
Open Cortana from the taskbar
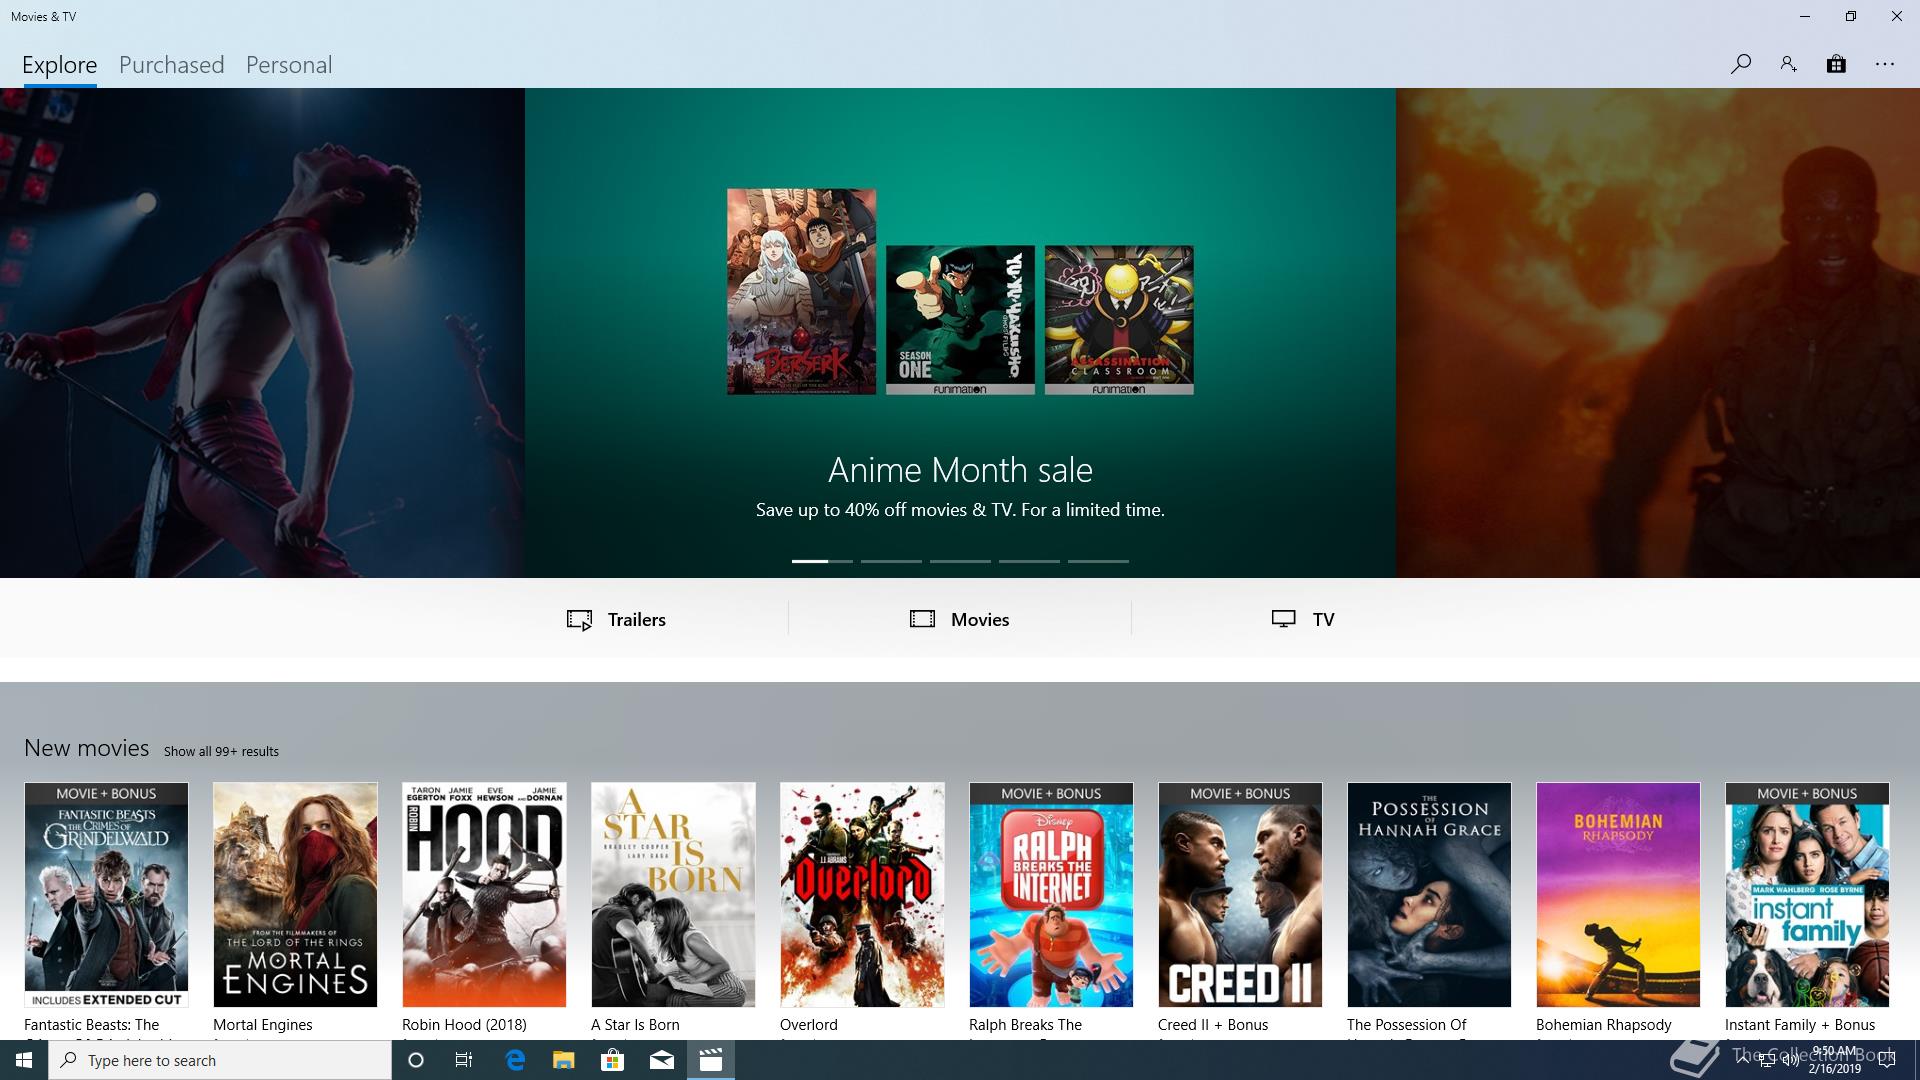[x=416, y=1060]
